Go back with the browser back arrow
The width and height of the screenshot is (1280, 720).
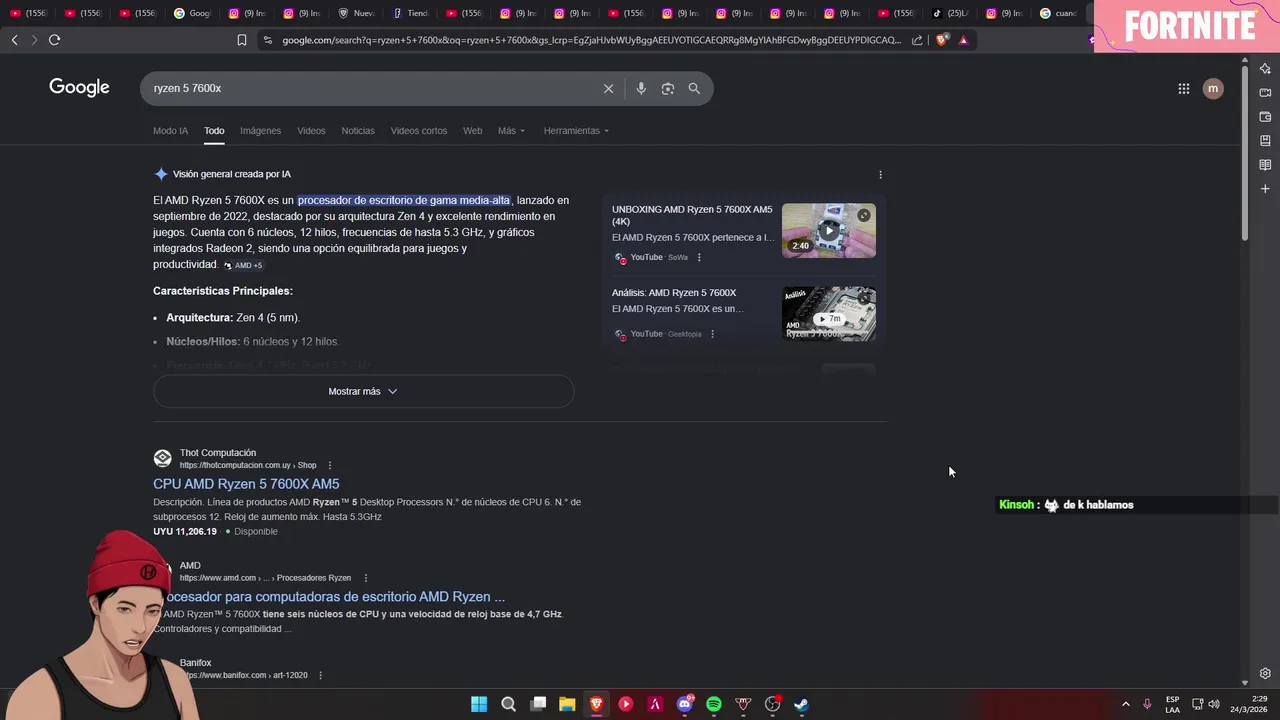click(14, 40)
